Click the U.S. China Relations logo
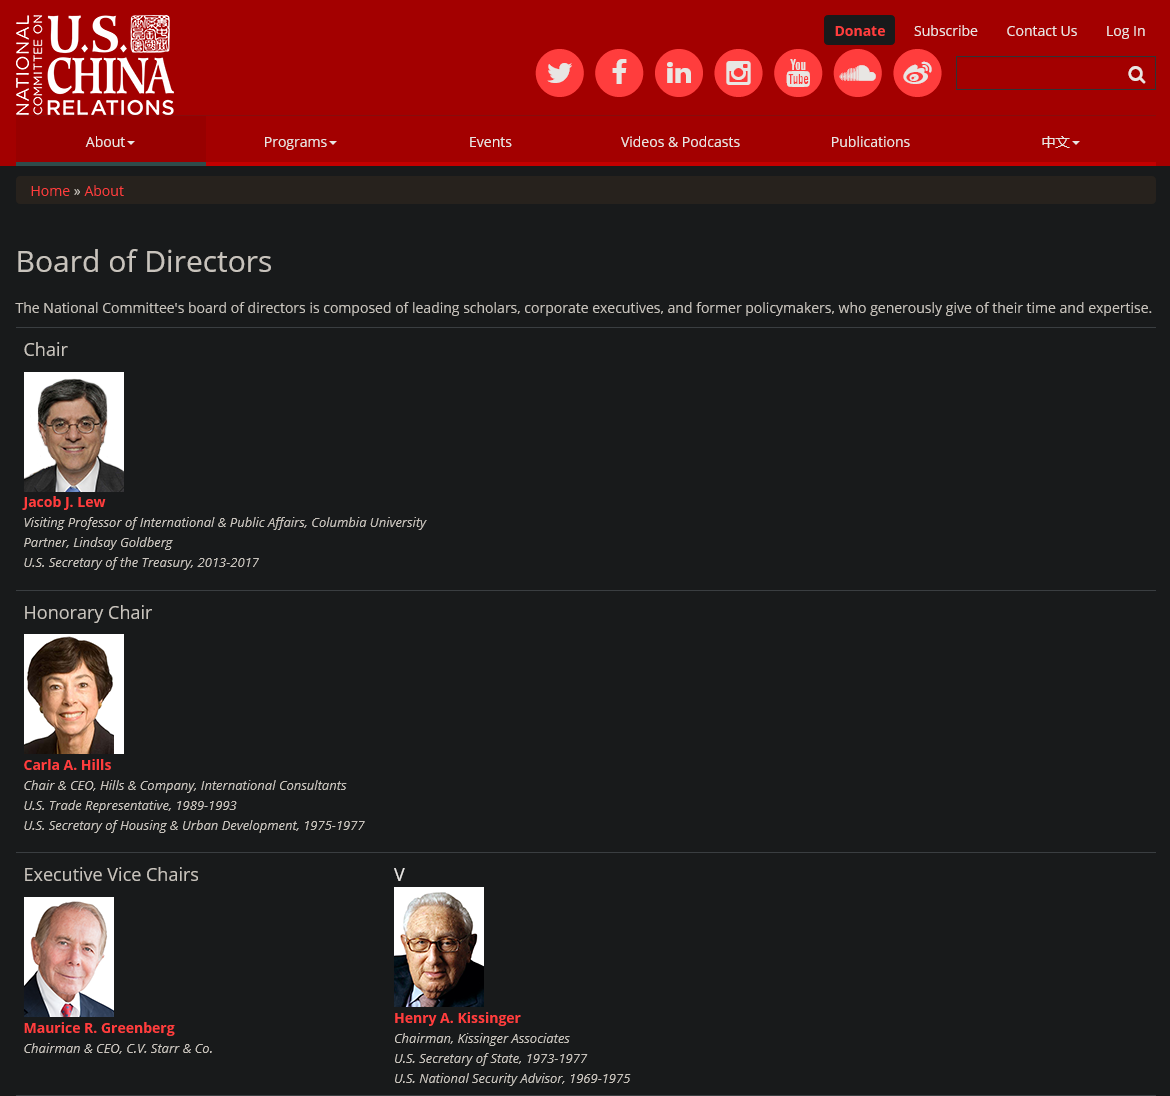This screenshot has width=1170, height=1096. pyautogui.click(x=95, y=65)
